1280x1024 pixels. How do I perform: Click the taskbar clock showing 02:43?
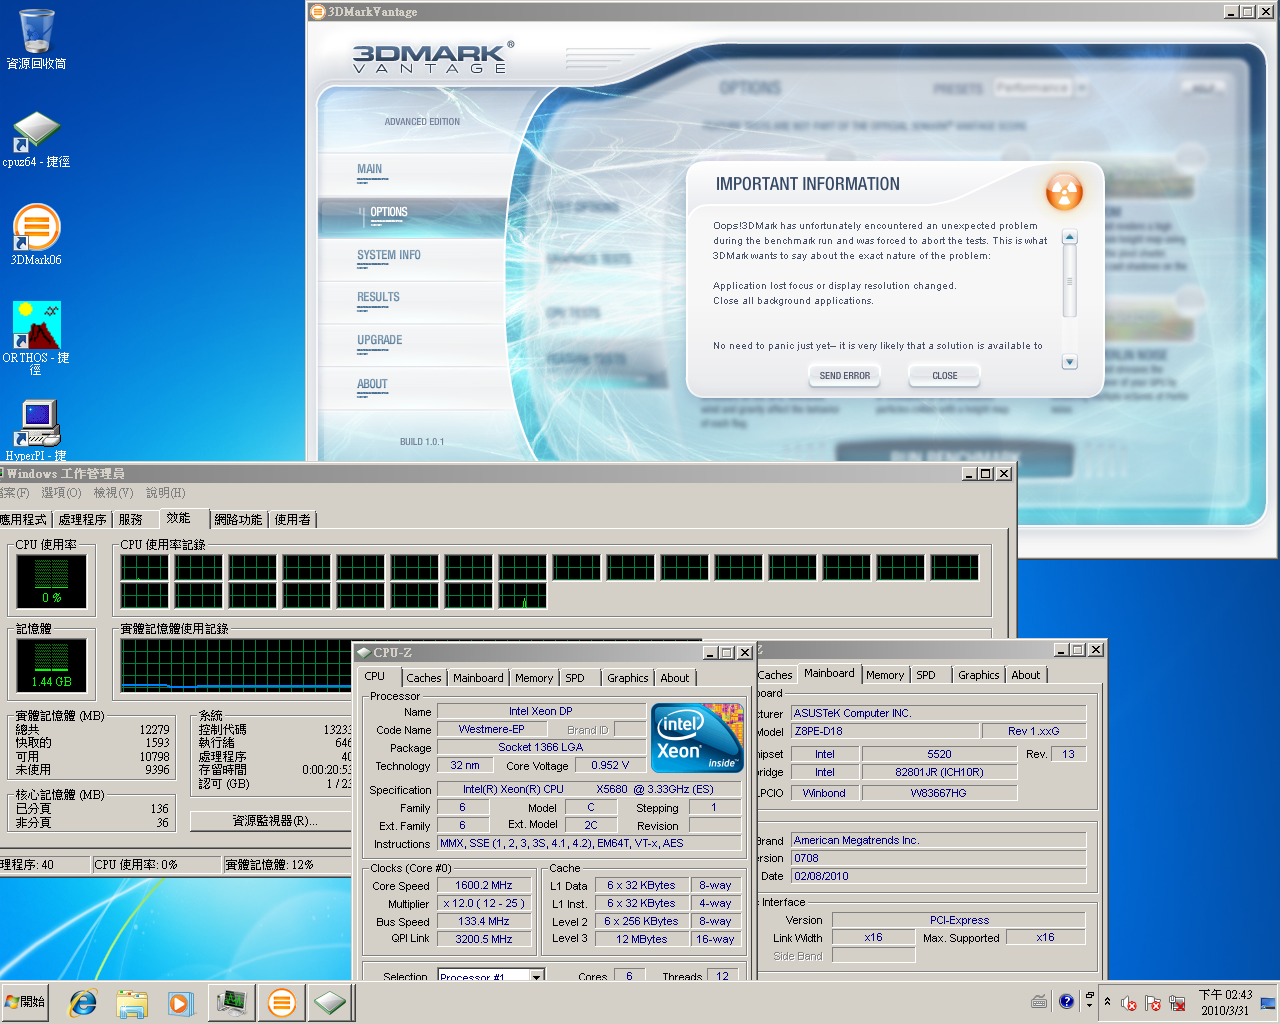pos(1226,1003)
